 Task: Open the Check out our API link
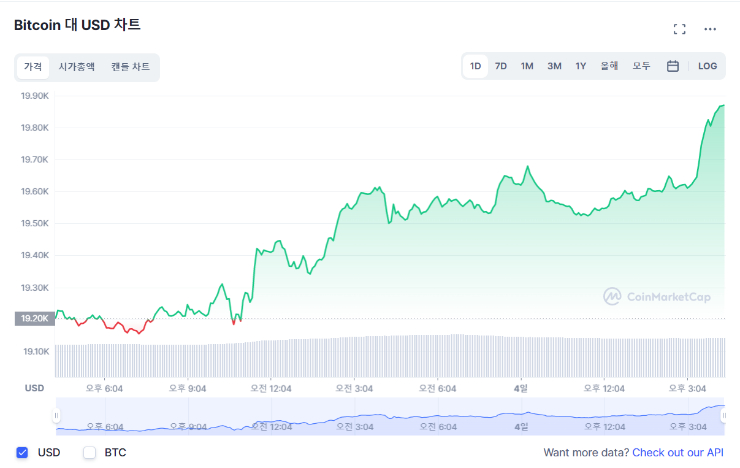[678, 452]
